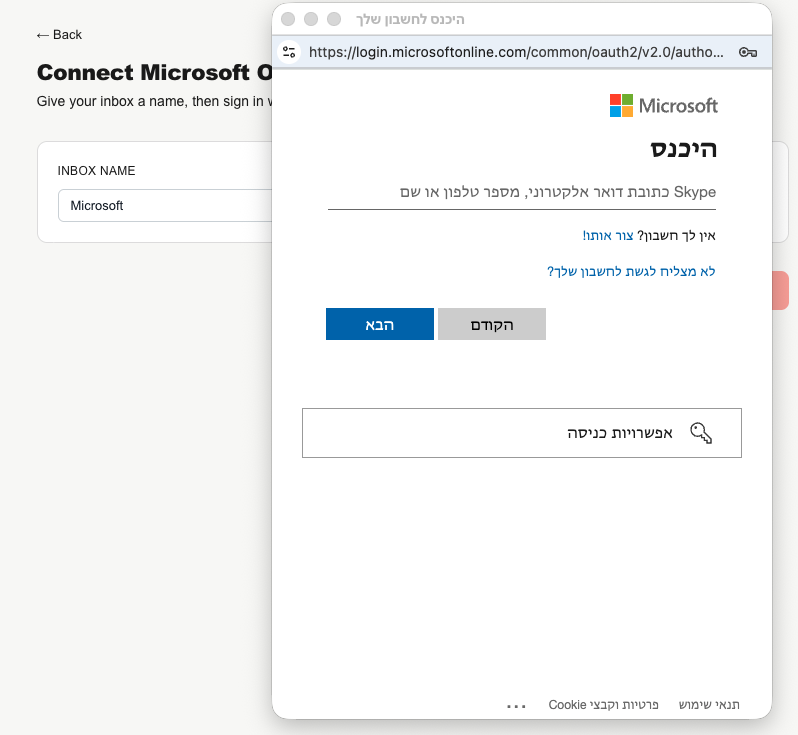Minimize the sign-in popup window

tap(311, 19)
